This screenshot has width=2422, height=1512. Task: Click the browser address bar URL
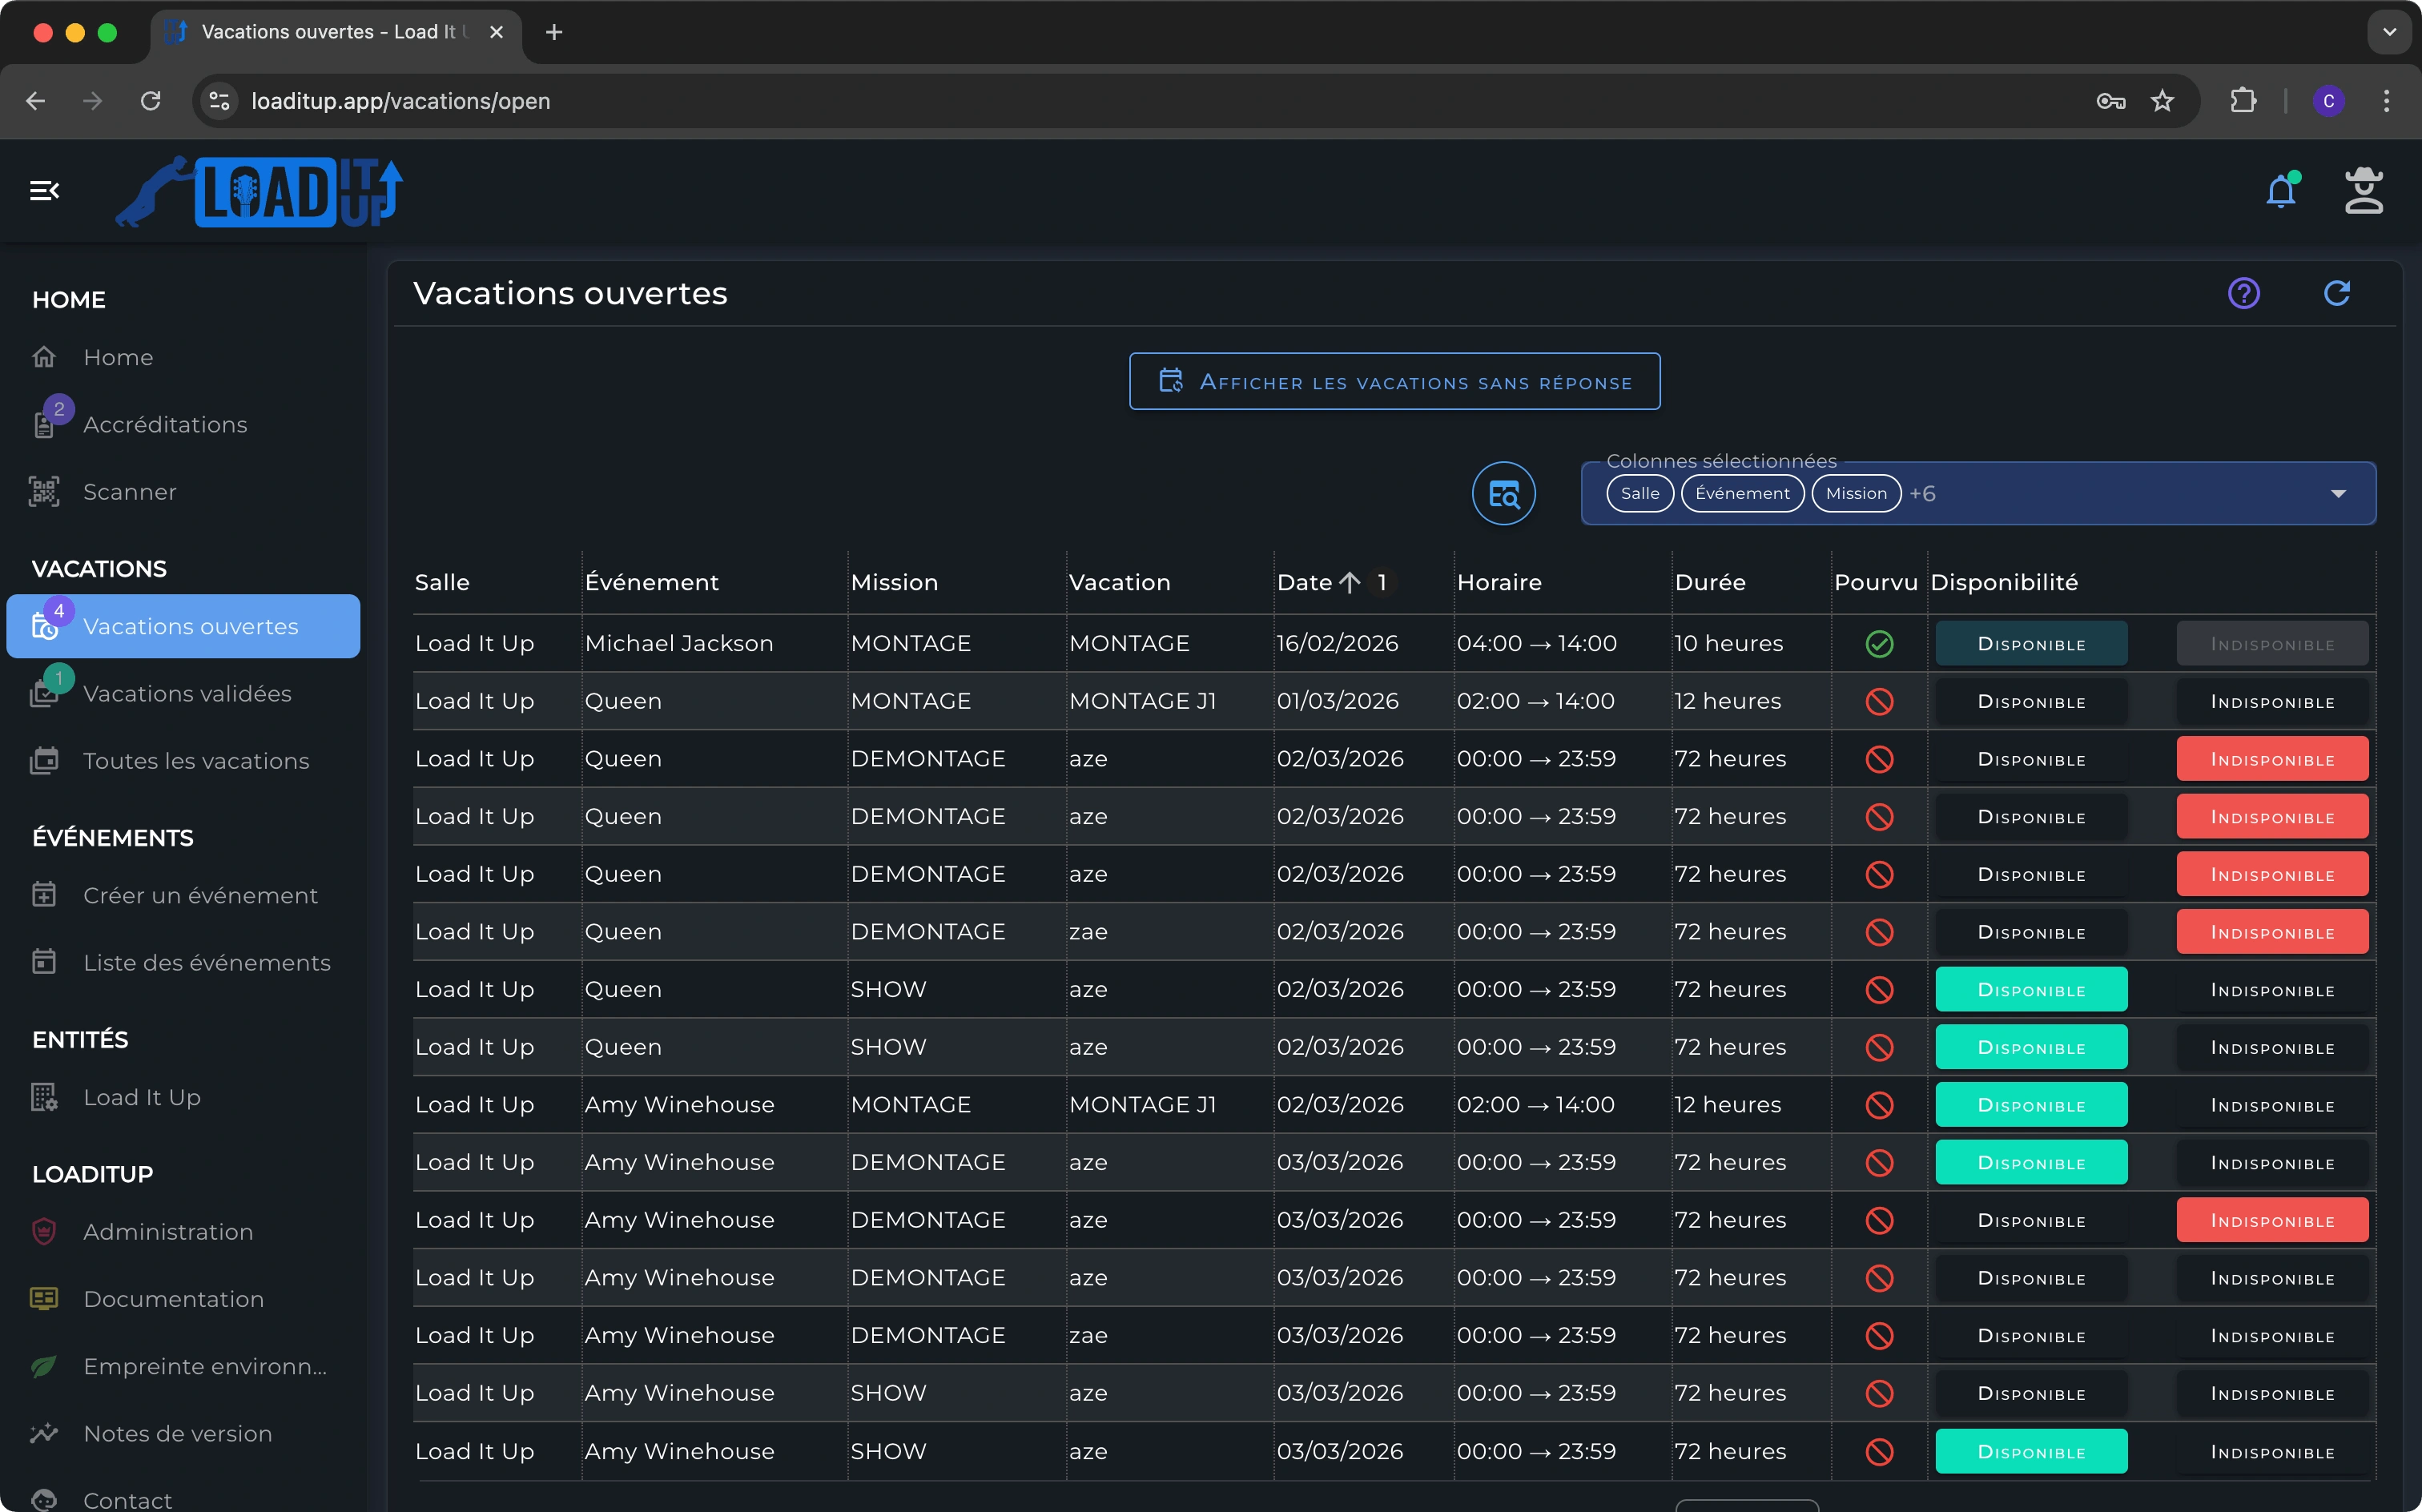[400, 101]
